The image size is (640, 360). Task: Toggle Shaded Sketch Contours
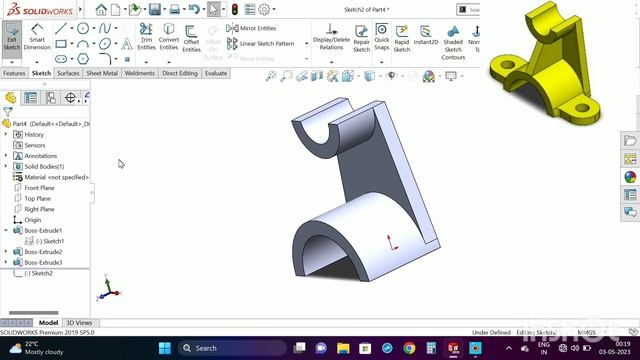tap(453, 42)
